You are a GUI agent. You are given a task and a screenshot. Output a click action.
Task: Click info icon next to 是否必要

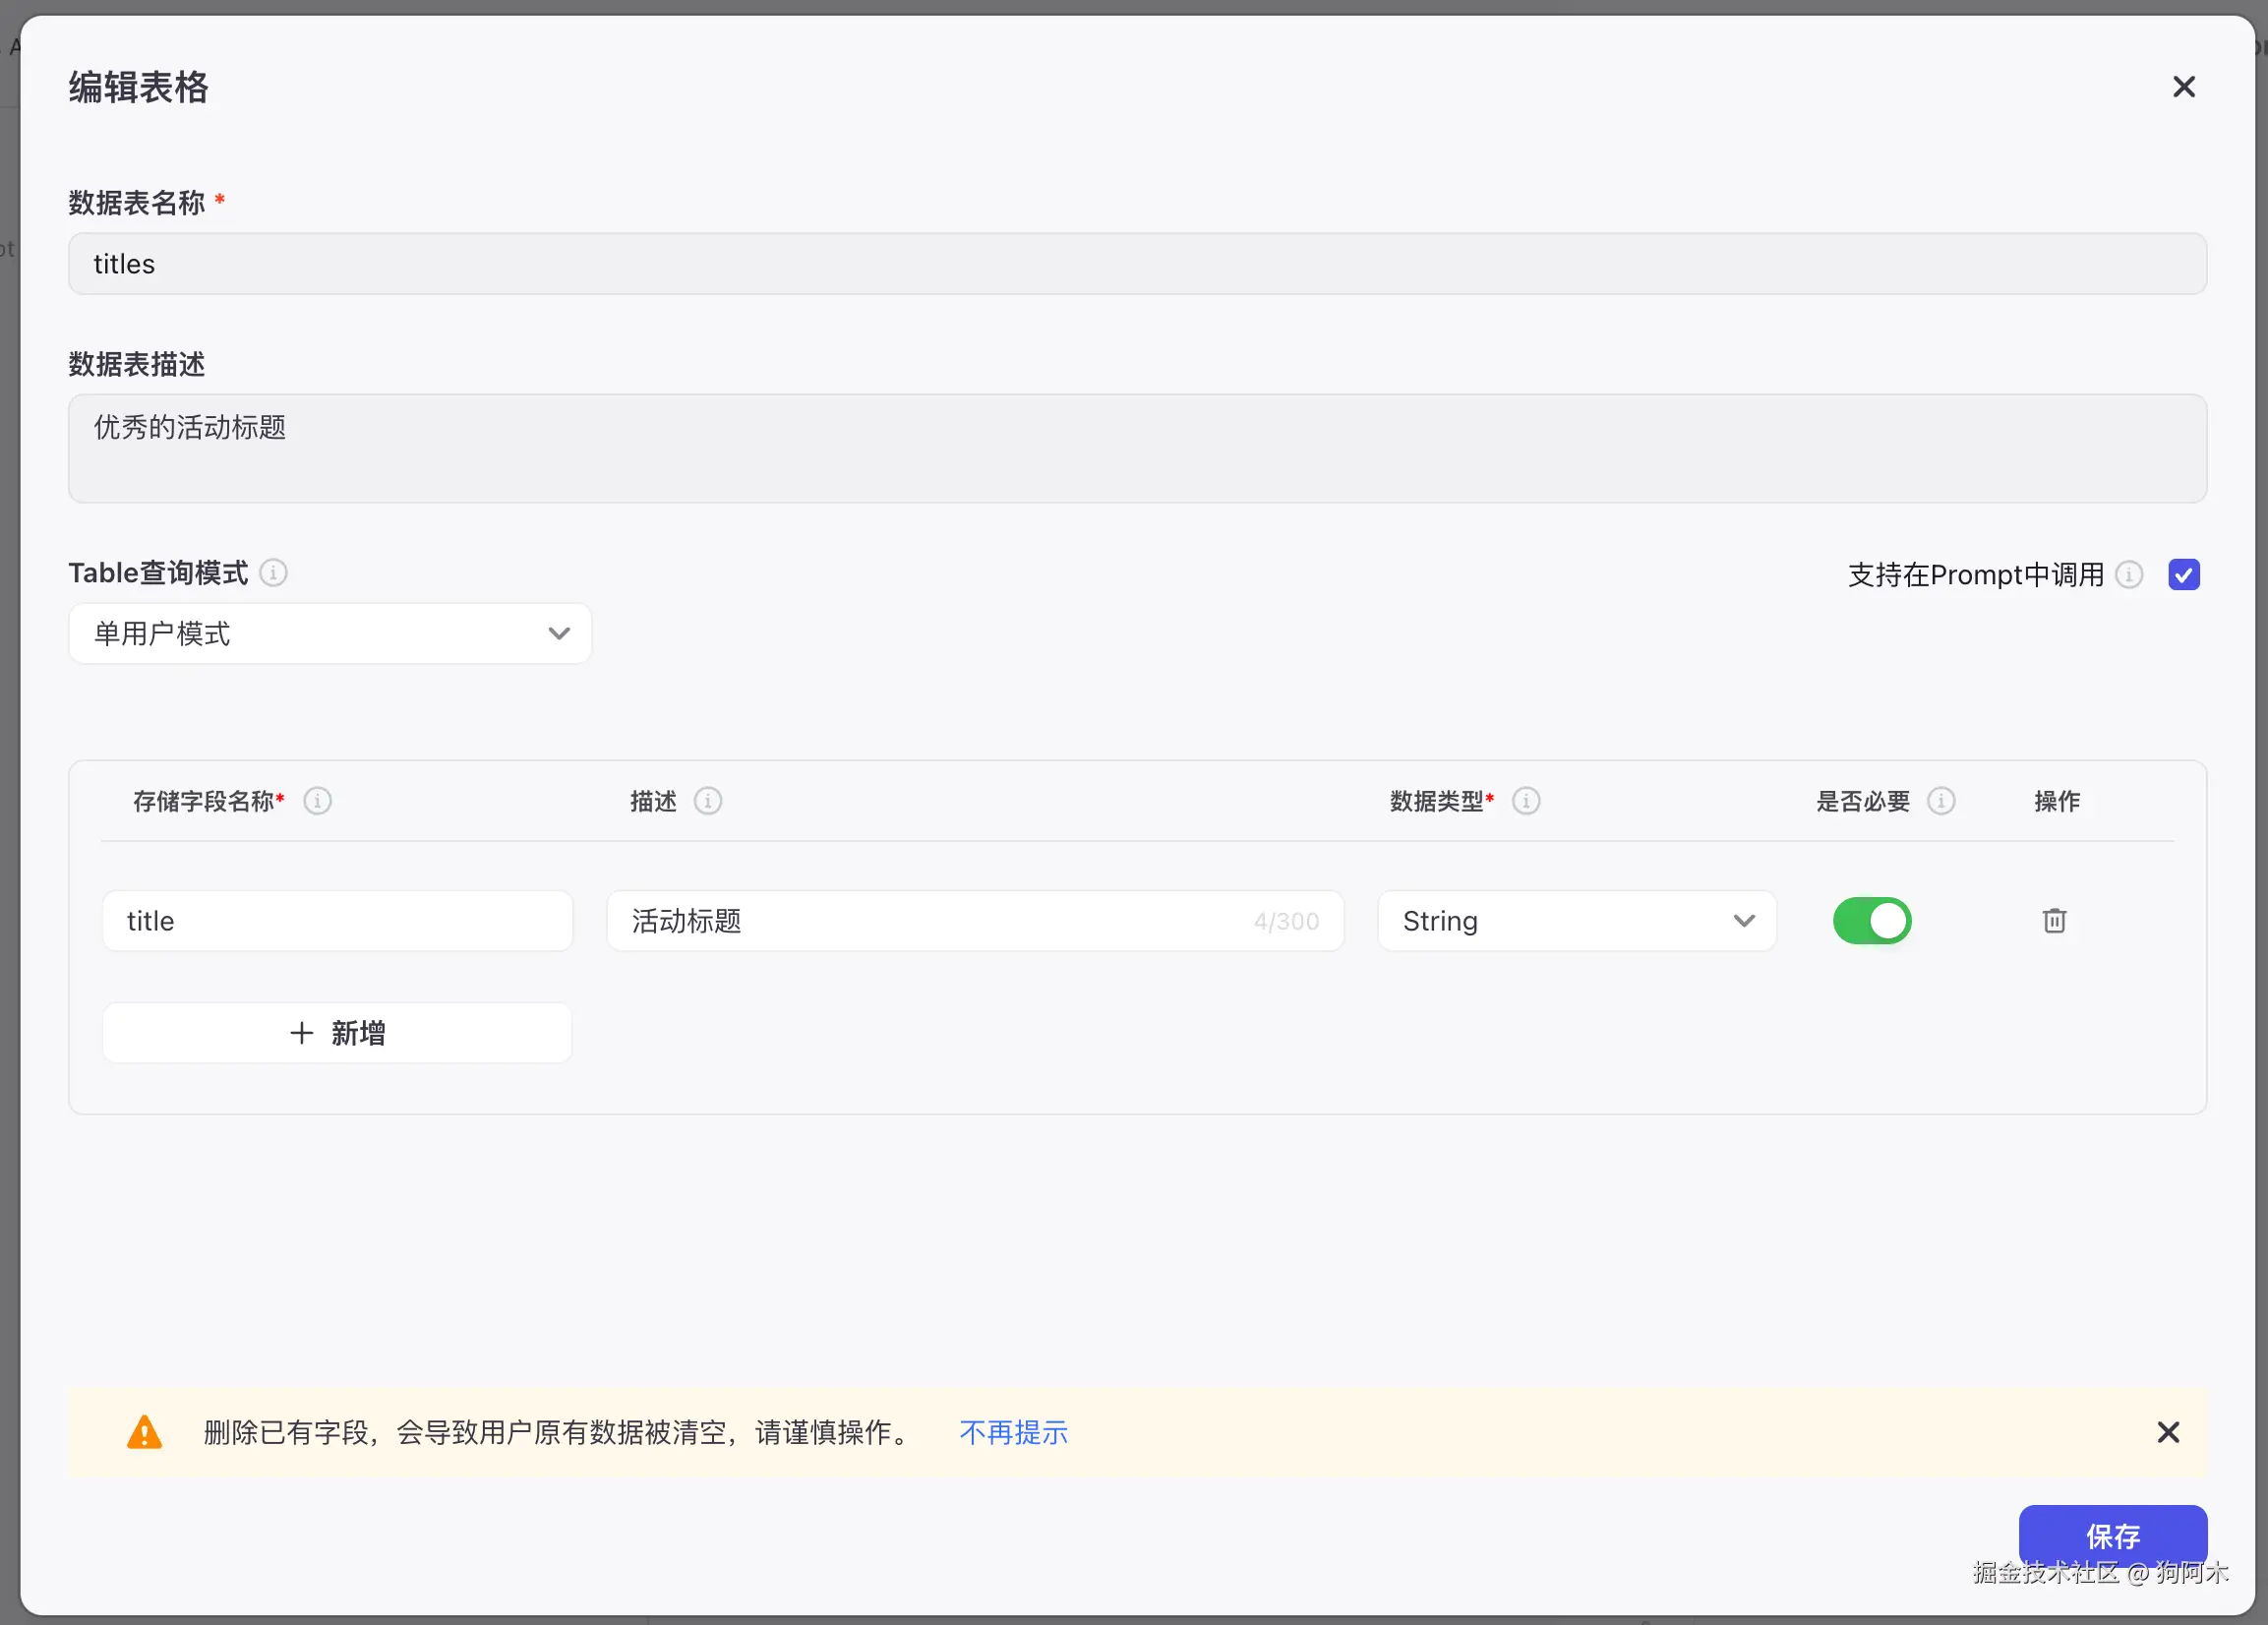[1941, 801]
